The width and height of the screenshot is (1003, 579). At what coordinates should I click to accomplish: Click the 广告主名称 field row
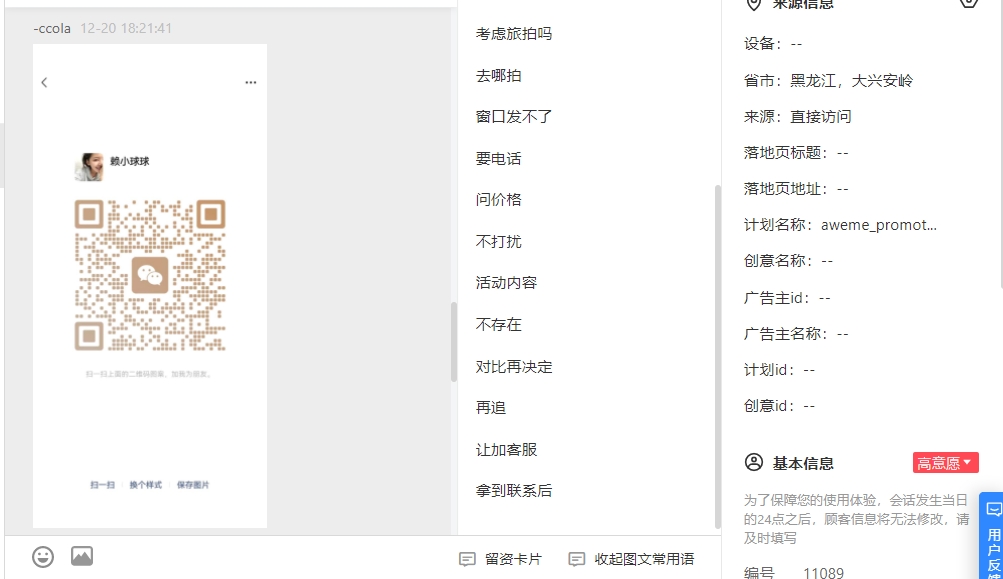pyautogui.click(x=796, y=333)
